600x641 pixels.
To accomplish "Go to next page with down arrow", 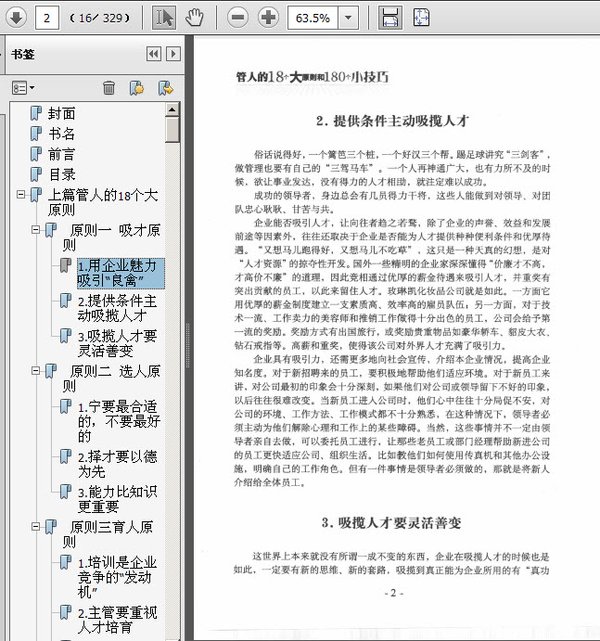I will click(x=16, y=18).
